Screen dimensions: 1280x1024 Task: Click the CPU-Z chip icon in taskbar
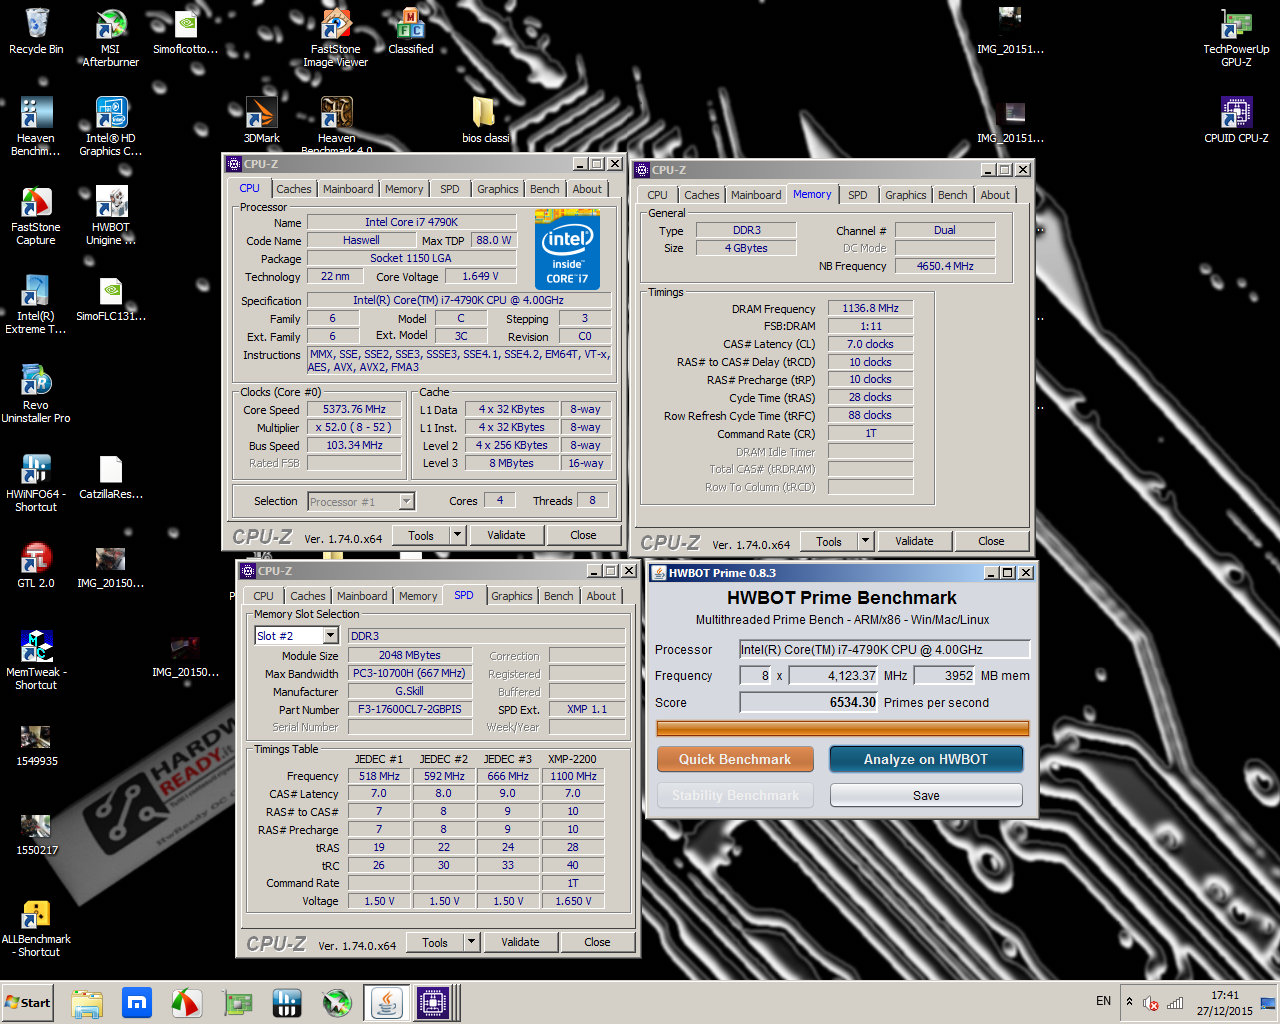(435, 1002)
